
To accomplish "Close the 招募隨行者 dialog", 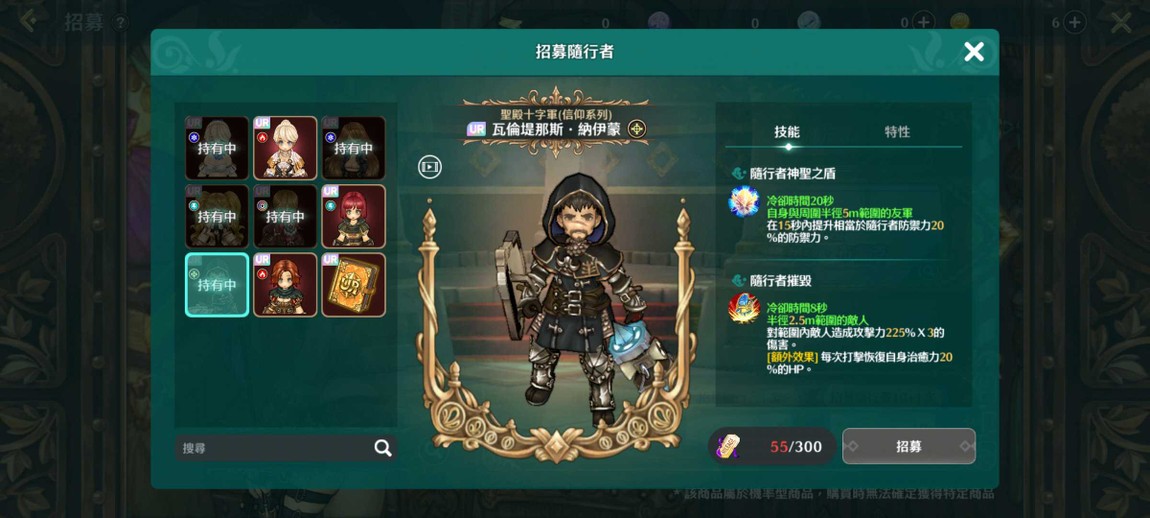I will pos(974,51).
